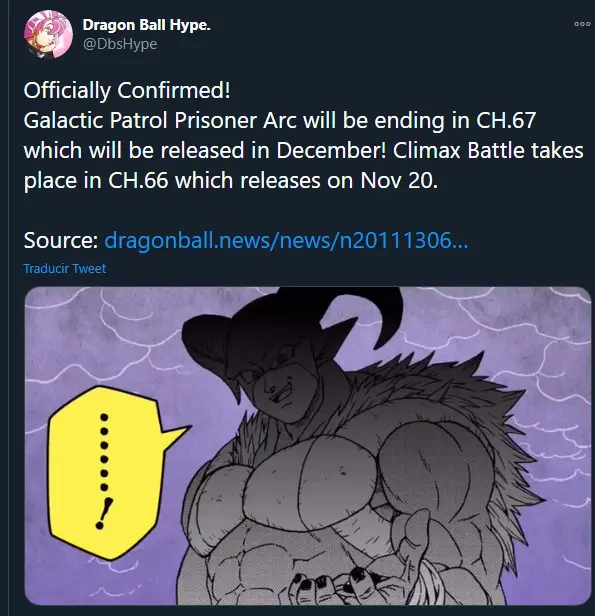This screenshot has height=616, width=595.
Task: Open the dragonball.news source link
Action: tap(286, 240)
